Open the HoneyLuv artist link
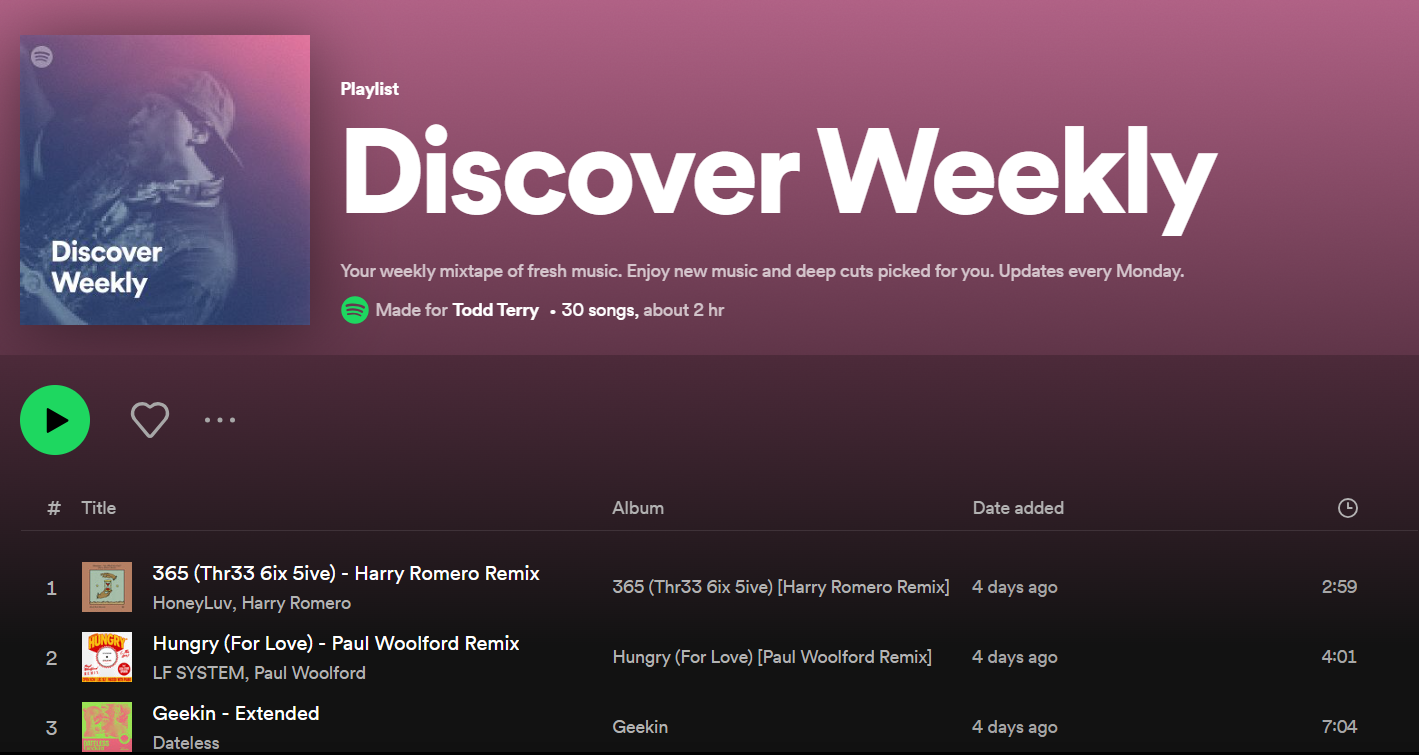The height and width of the screenshot is (755, 1419). tap(193, 603)
